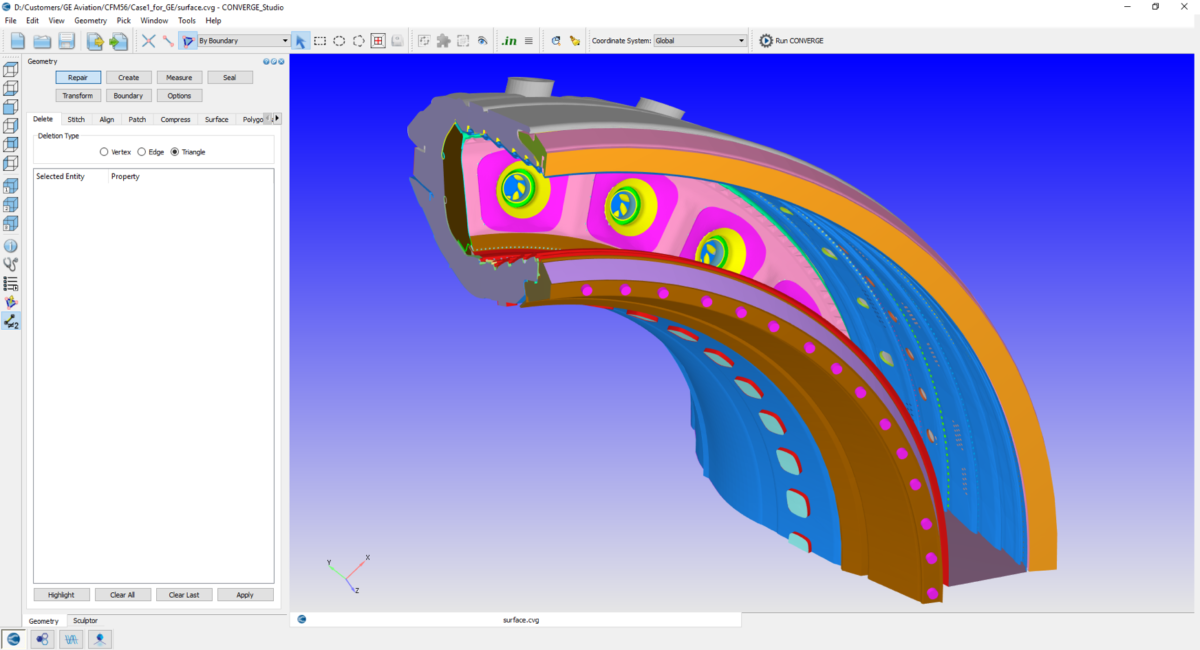Viewport: 1200px width, 650px height.
Task: Activate the rectangle box selection tool
Action: (321, 40)
